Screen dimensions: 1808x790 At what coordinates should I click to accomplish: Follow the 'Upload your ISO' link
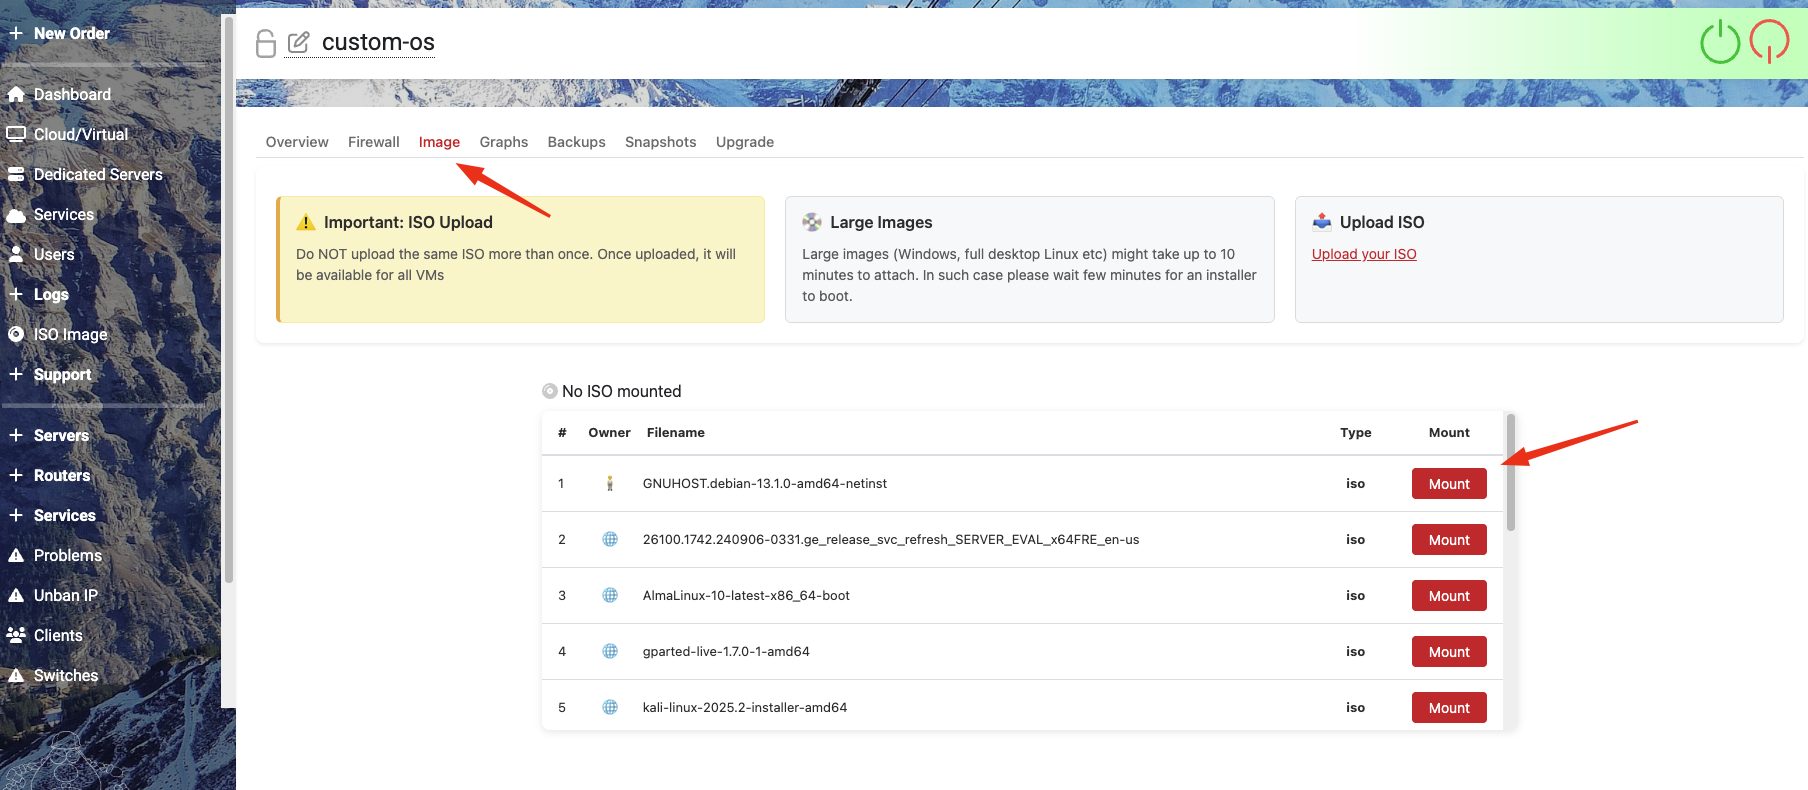click(1364, 254)
